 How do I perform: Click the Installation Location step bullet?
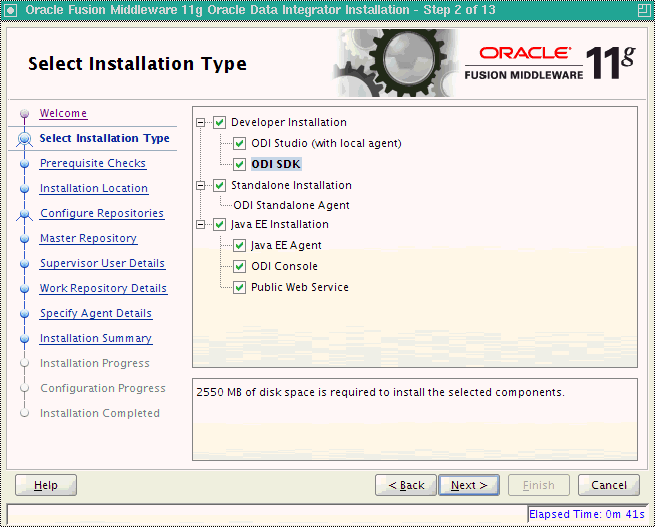pyautogui.click(x=25, y=188)
